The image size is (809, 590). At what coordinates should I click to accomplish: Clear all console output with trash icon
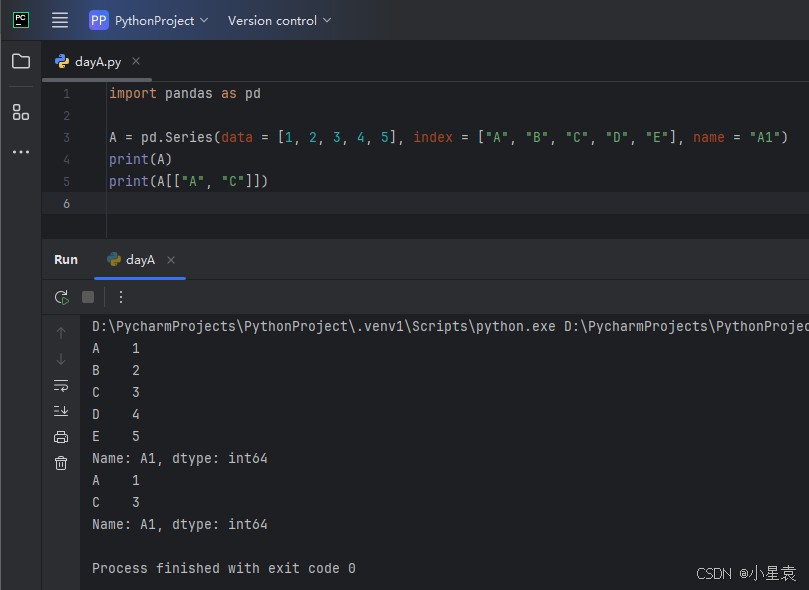click(61, 463)
